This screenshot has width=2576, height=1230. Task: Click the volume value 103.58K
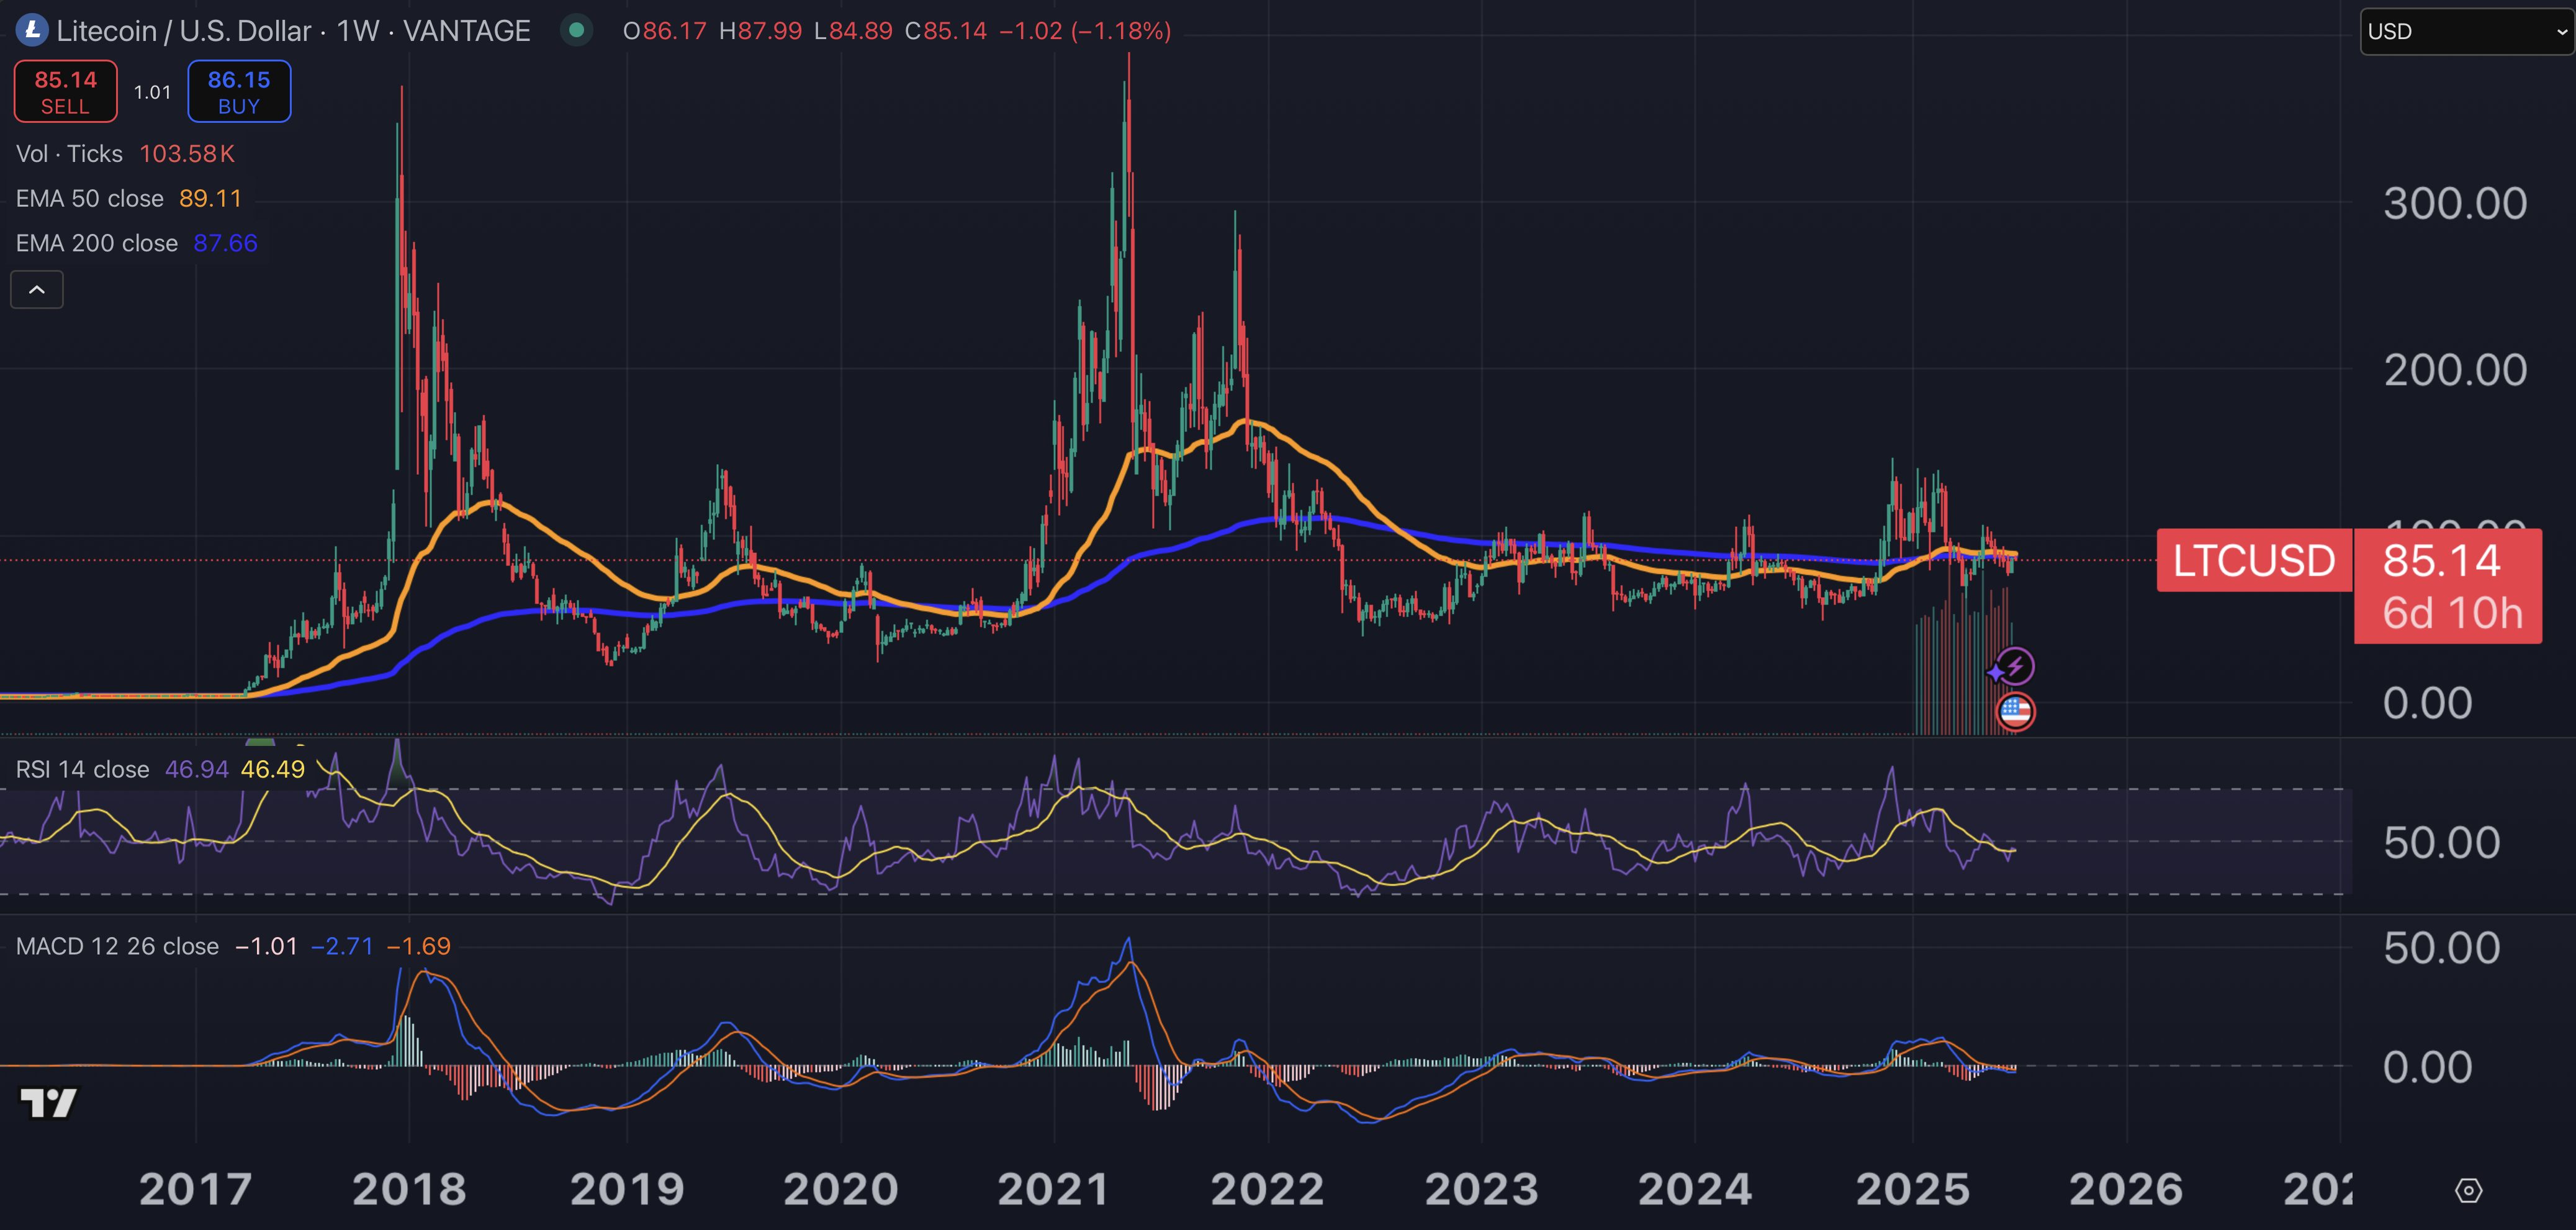187,154
